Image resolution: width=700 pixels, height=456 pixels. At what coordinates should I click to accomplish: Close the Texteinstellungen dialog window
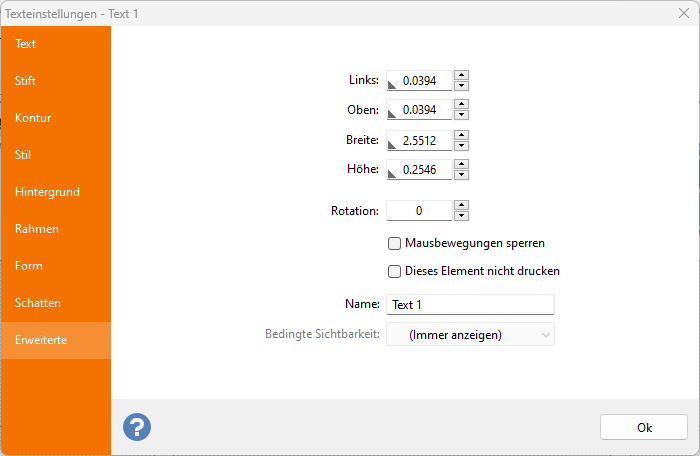pyautogui.click(x=682, y=13)
